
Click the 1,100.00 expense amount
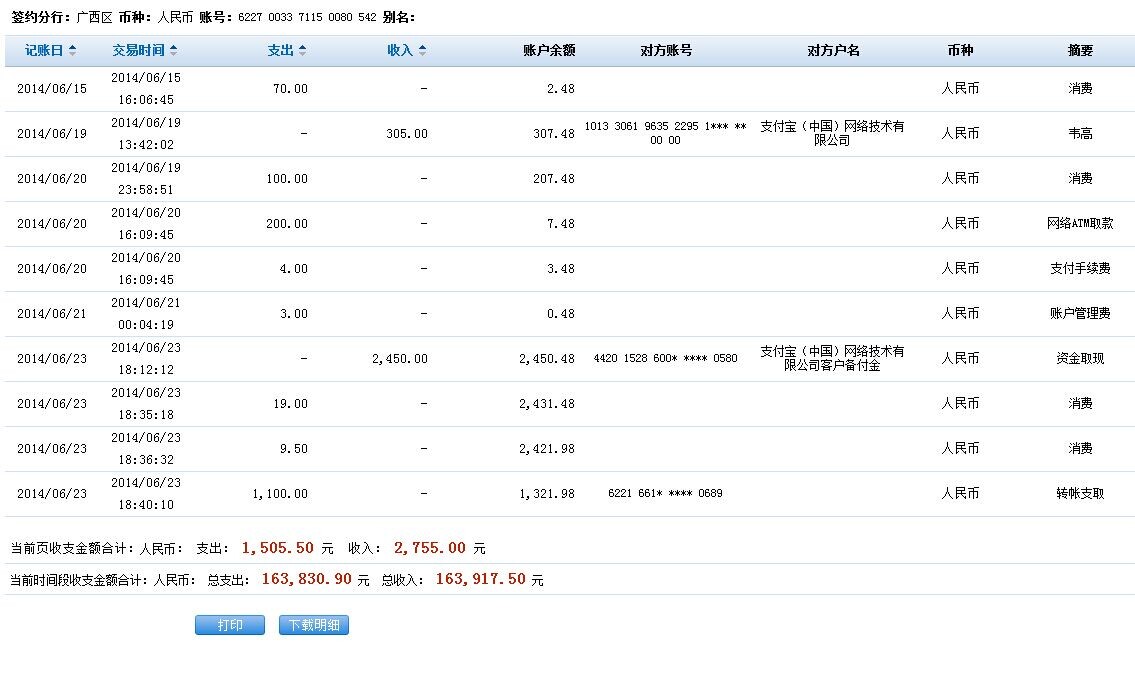coord(280,494)
